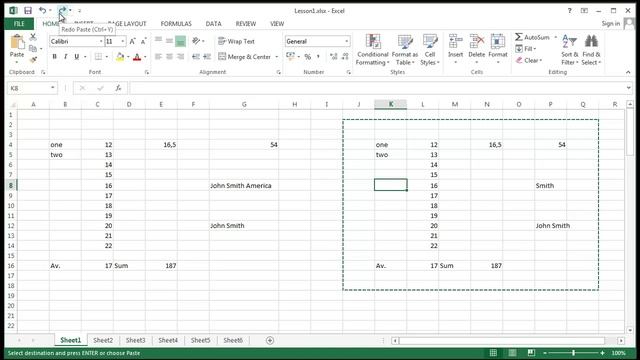640x360 pixels.
Task: Toggle Italic formatting
Action: (65, 57)
